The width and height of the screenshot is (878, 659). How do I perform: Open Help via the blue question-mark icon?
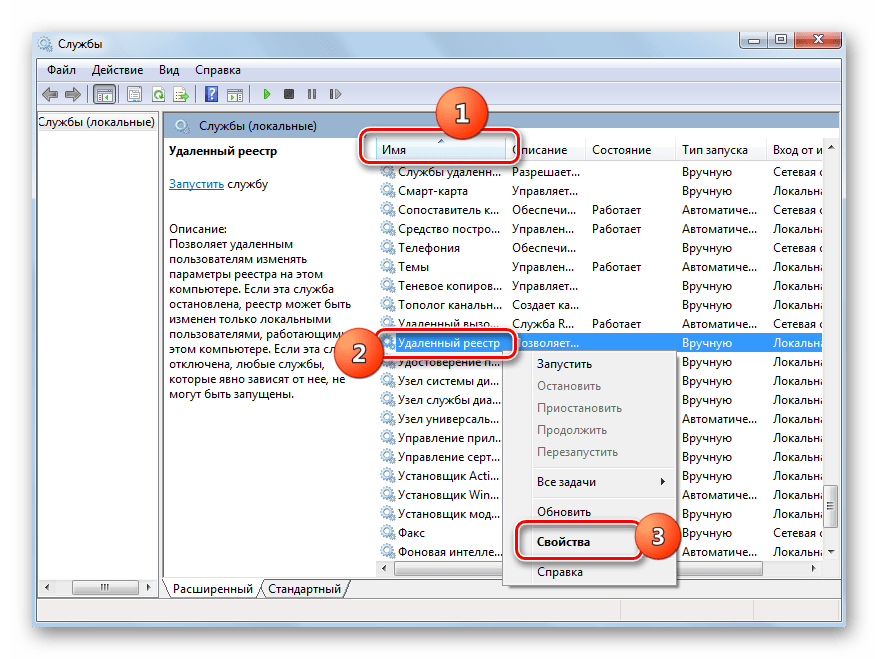[x=211, y=94]
